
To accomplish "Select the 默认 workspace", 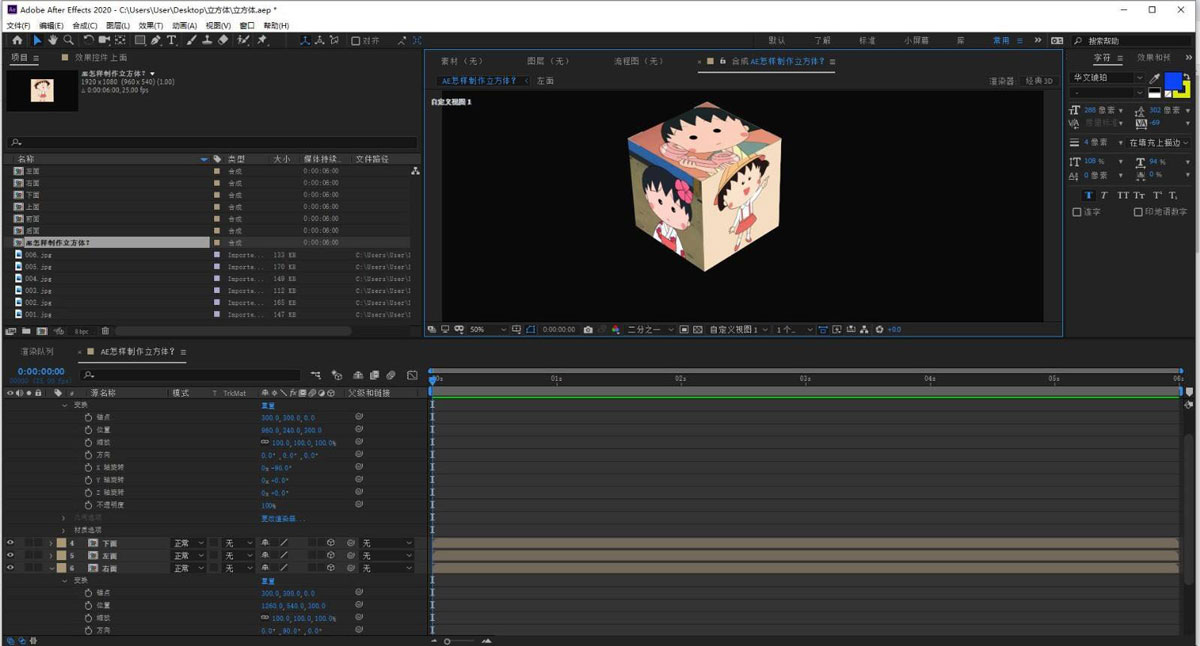I will point(777,41).
